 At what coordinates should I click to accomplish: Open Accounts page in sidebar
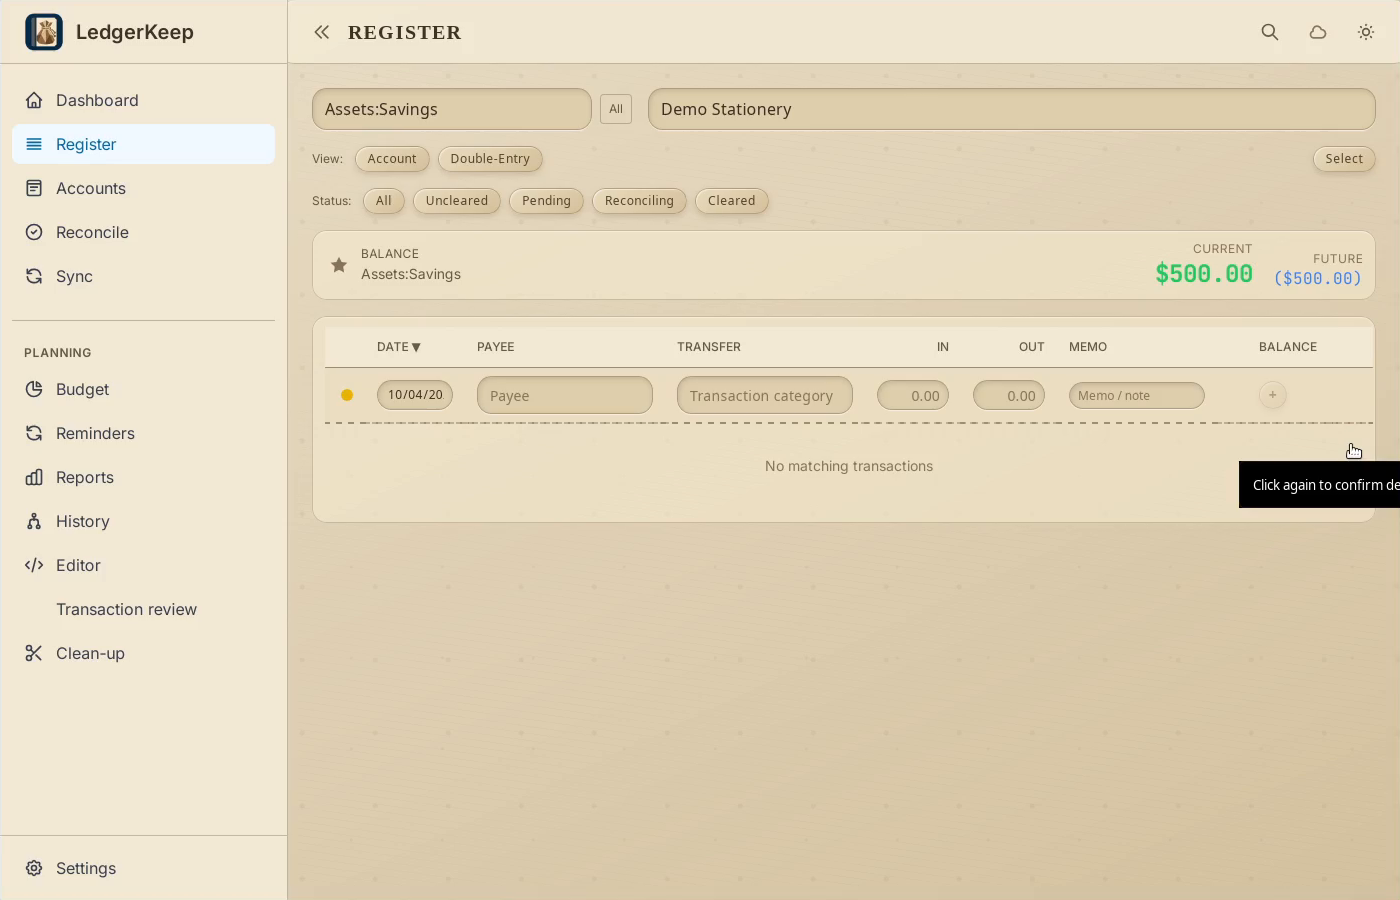(x=143, y=188)
